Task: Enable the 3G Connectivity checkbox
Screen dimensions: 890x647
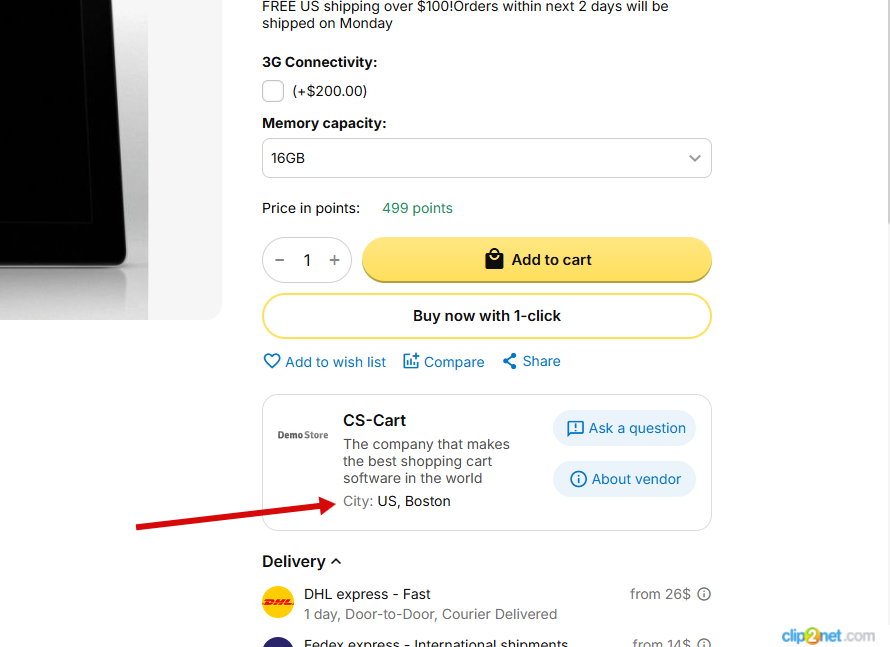Action: (273, 91)
